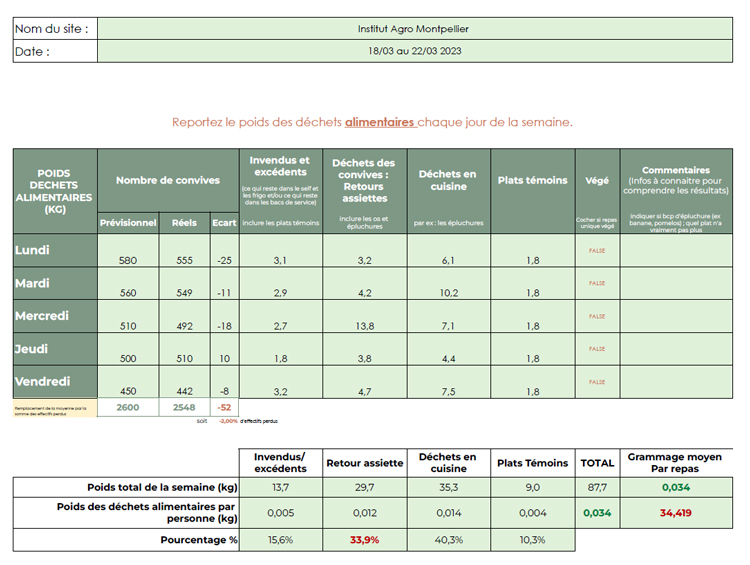Click the percentage 40,3% cell
The width and height of the screenshot is (750, 565).
[x=449, y=540]
